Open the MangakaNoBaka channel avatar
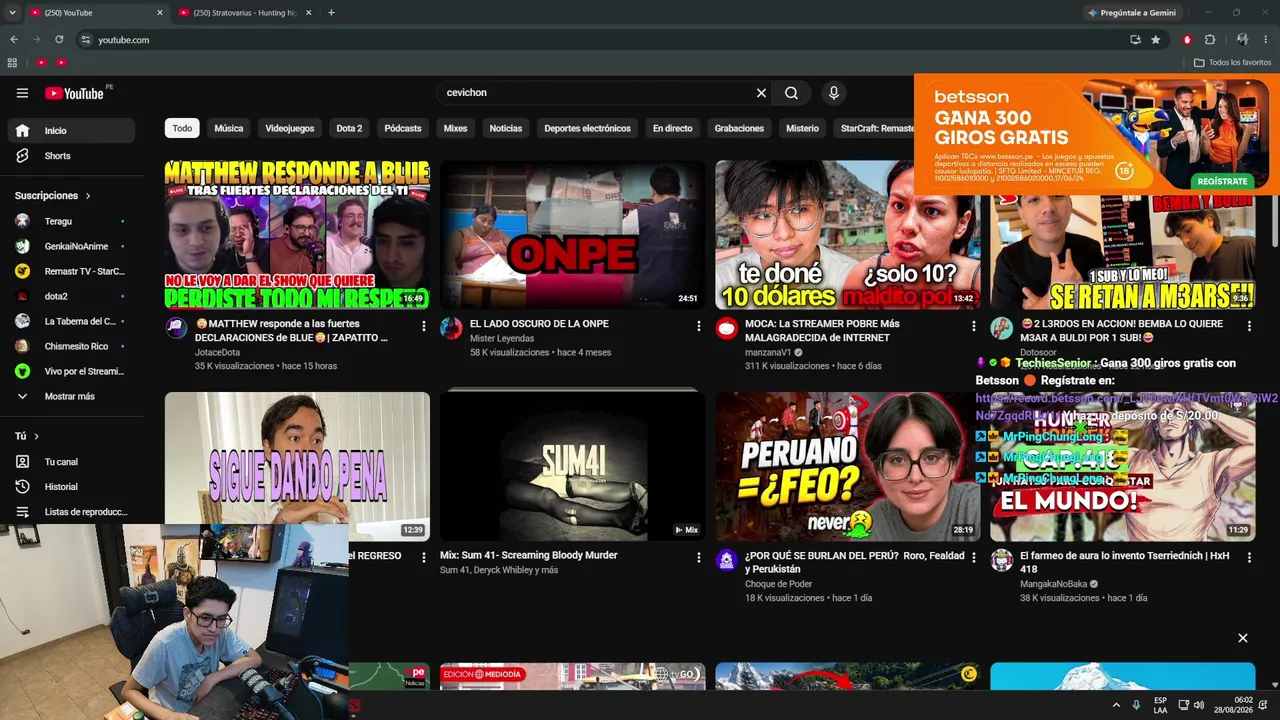Image resolution: width=1280 pixels, height=720 pixels. tap(1002, 560)
